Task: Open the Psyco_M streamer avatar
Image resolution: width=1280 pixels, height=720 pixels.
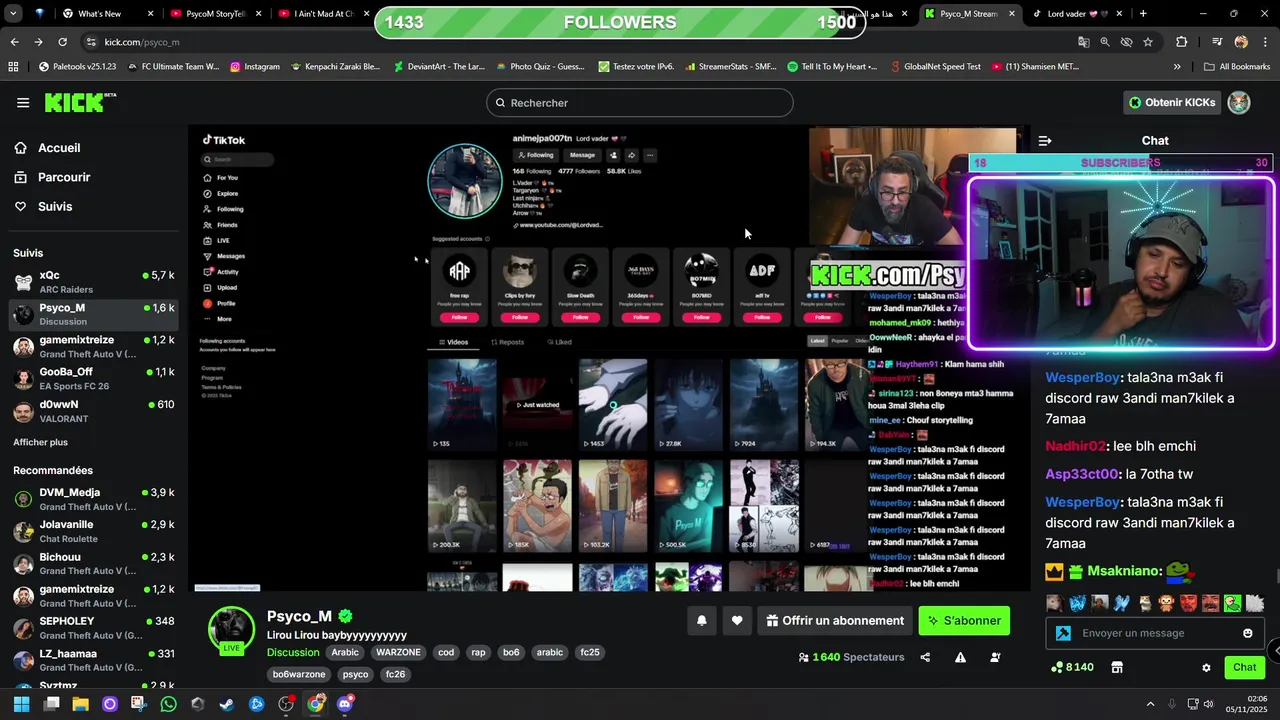Action: [x=231, y=628]
